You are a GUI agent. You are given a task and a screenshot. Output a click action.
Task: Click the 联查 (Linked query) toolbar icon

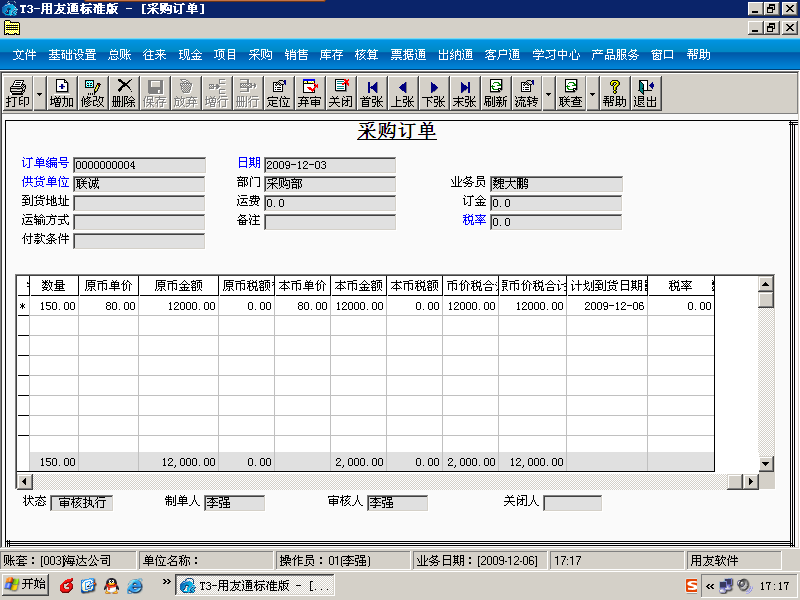[x=570, y=93]
